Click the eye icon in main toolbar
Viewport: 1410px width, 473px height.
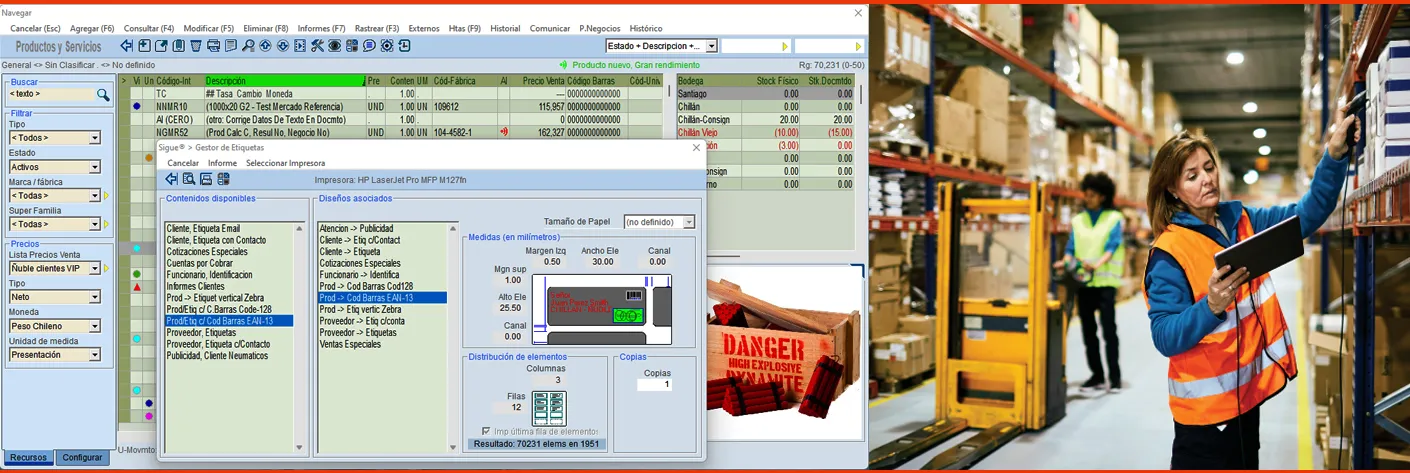point(335,46)
